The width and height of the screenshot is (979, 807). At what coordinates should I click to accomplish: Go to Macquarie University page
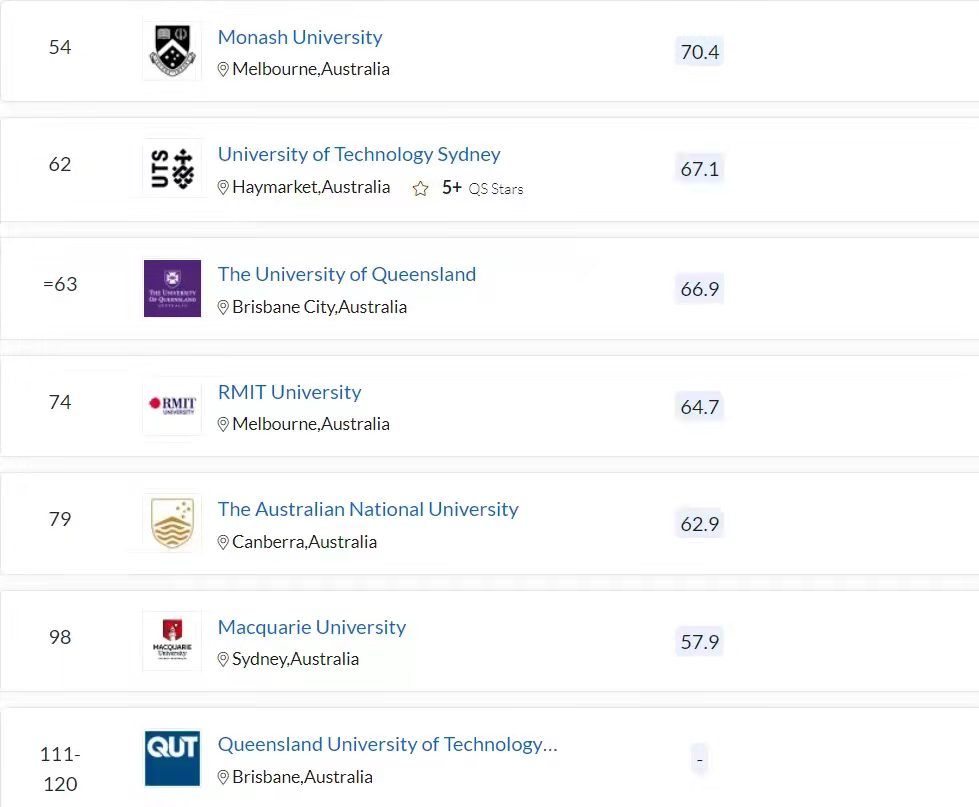point(312,627)
